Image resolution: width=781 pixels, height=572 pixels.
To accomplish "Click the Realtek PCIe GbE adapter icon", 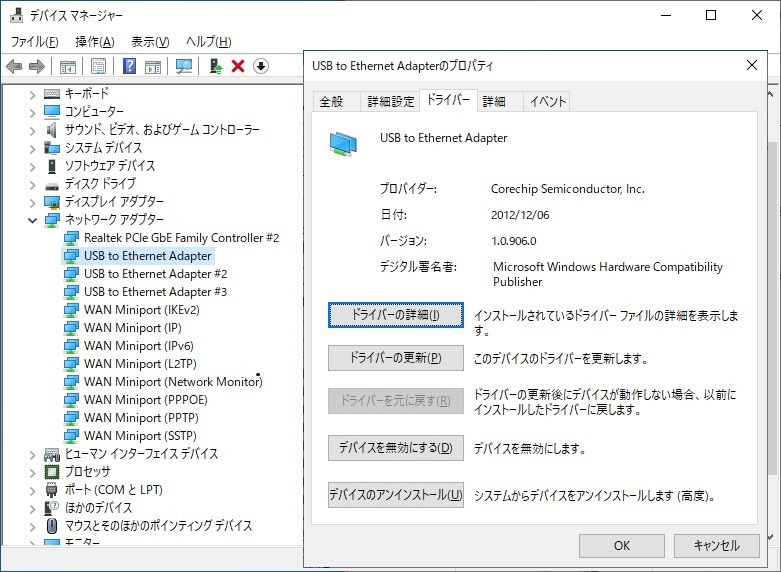I will pos(71,238).
